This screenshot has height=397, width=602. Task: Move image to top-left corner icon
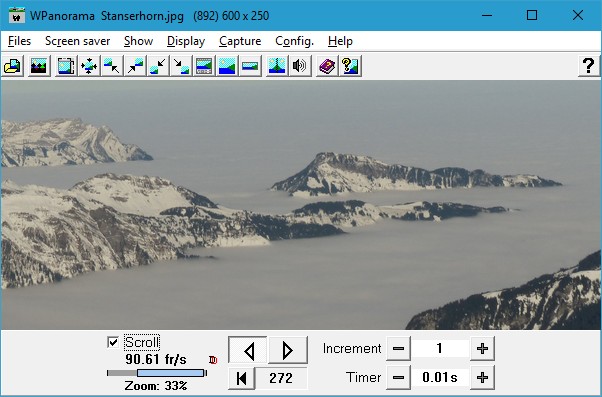(x=112, y=66)
